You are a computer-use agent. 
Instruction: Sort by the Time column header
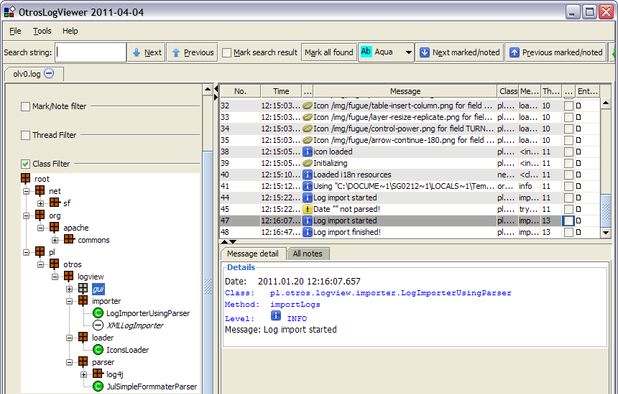pos(281,91)
